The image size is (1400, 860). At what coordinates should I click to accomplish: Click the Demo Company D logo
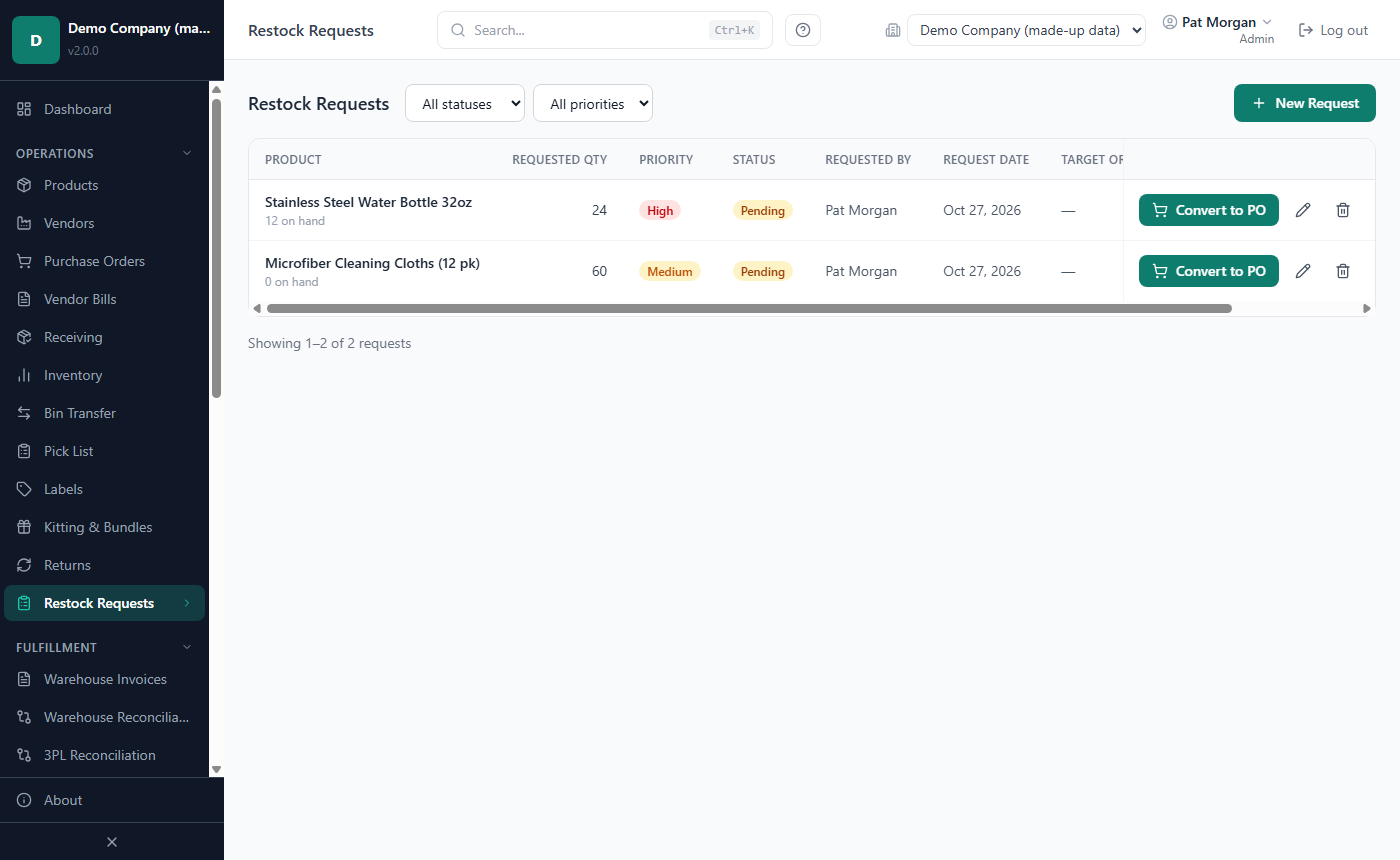[x=36, y=40]
